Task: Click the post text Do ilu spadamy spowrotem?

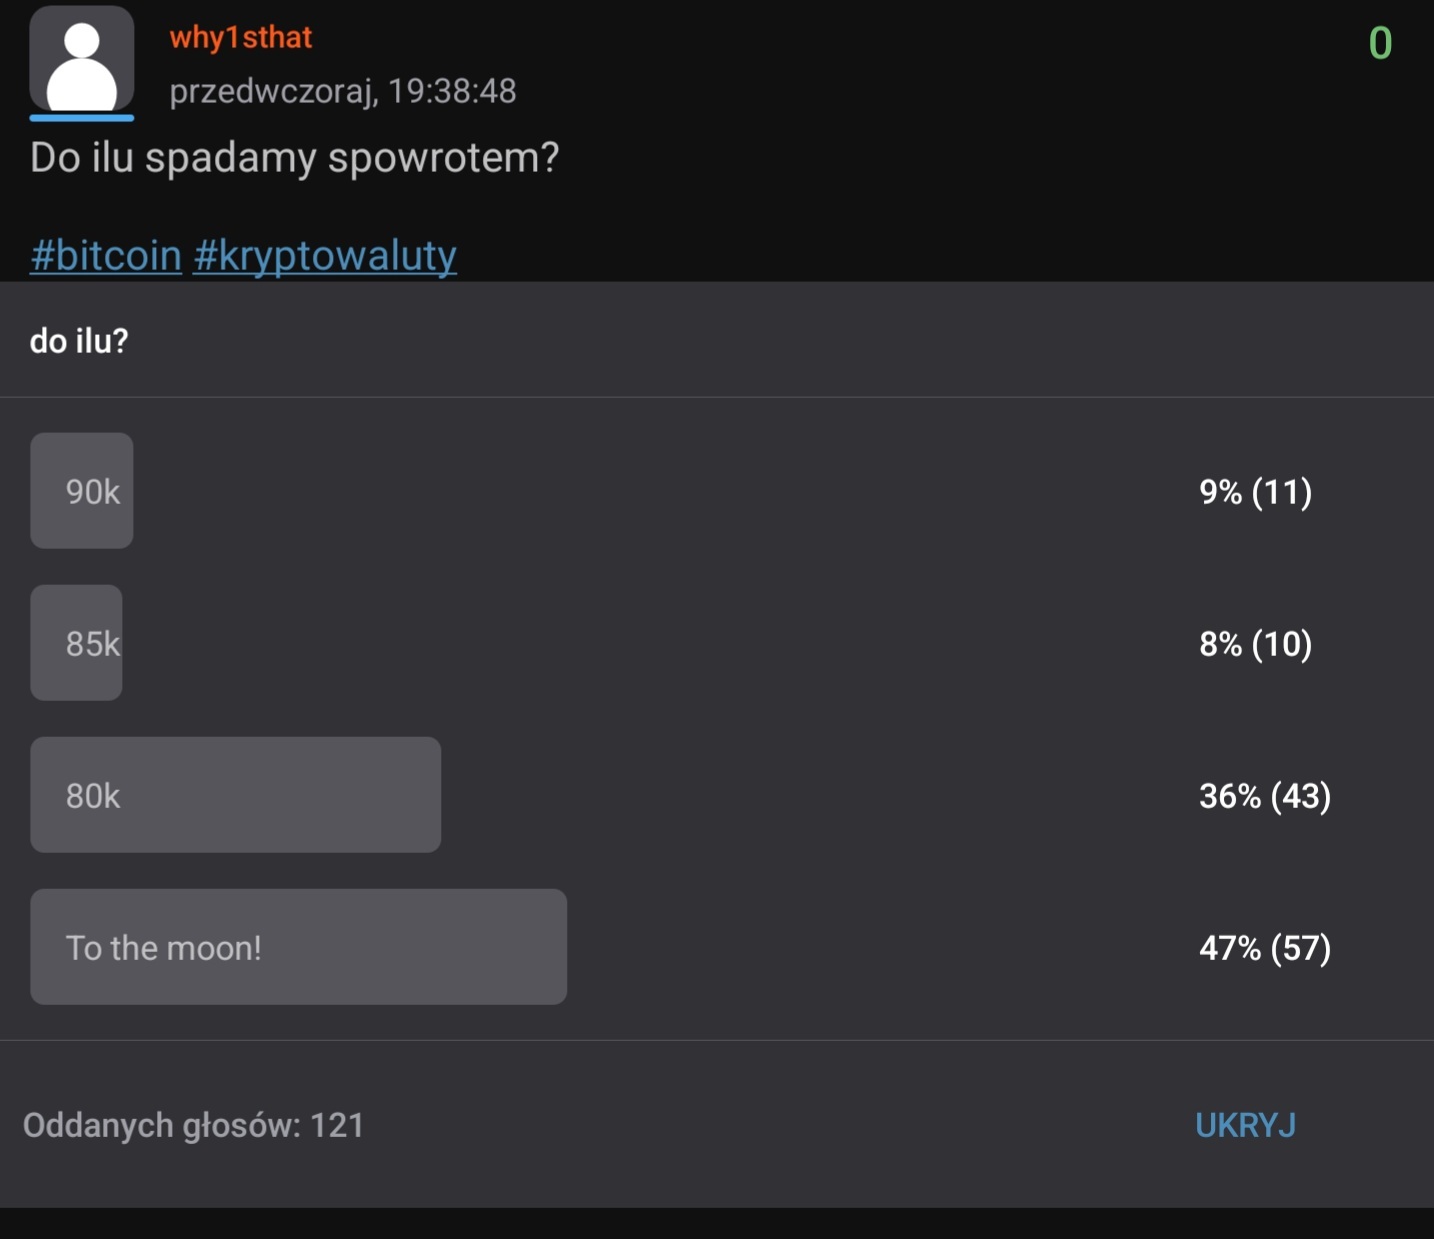Action: 294,158
